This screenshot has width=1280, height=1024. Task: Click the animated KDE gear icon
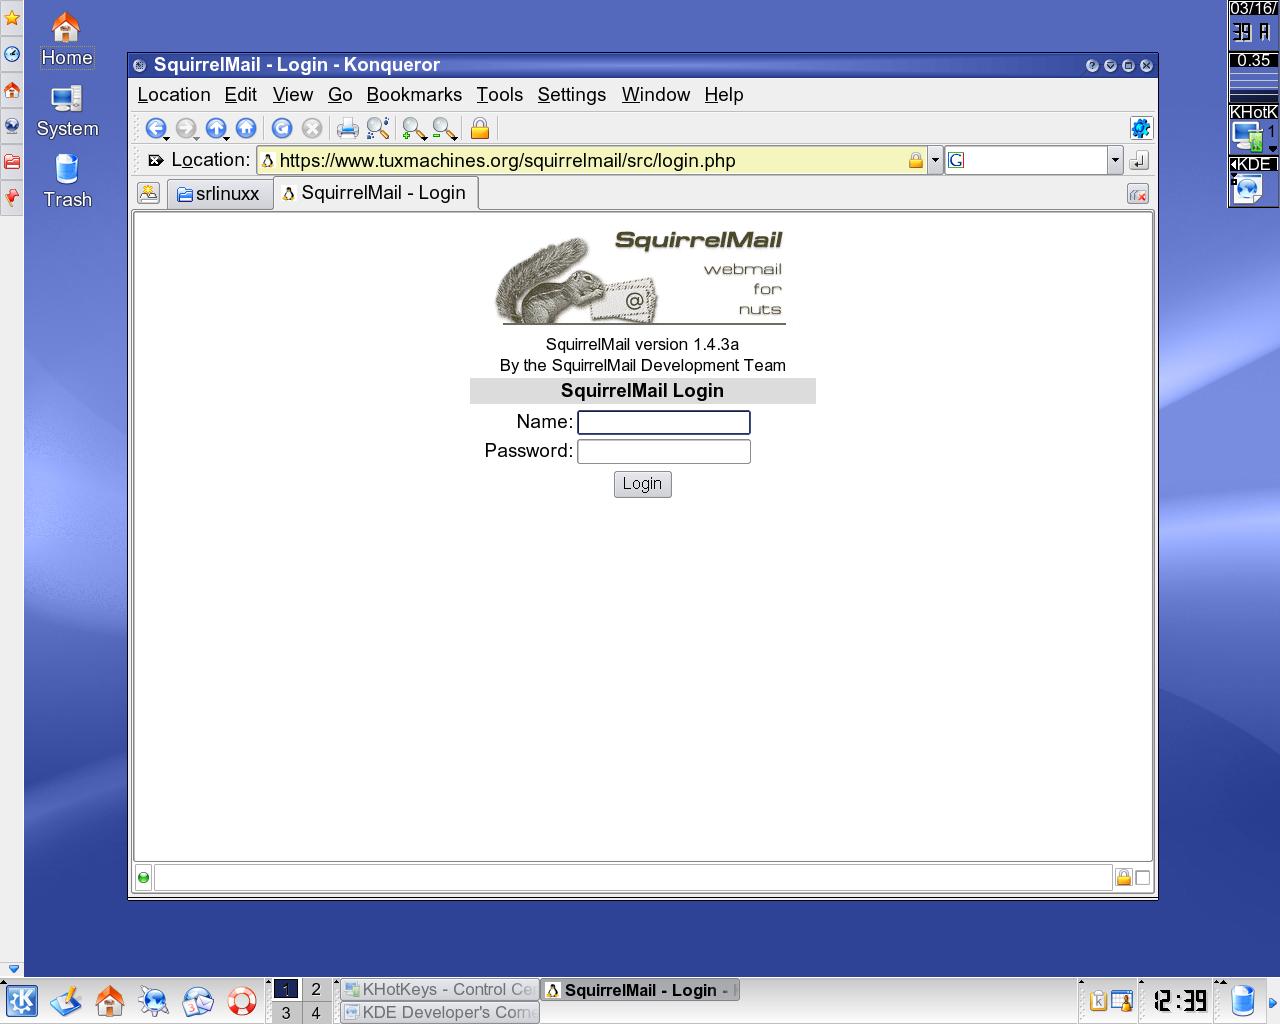coord(1141,128)
